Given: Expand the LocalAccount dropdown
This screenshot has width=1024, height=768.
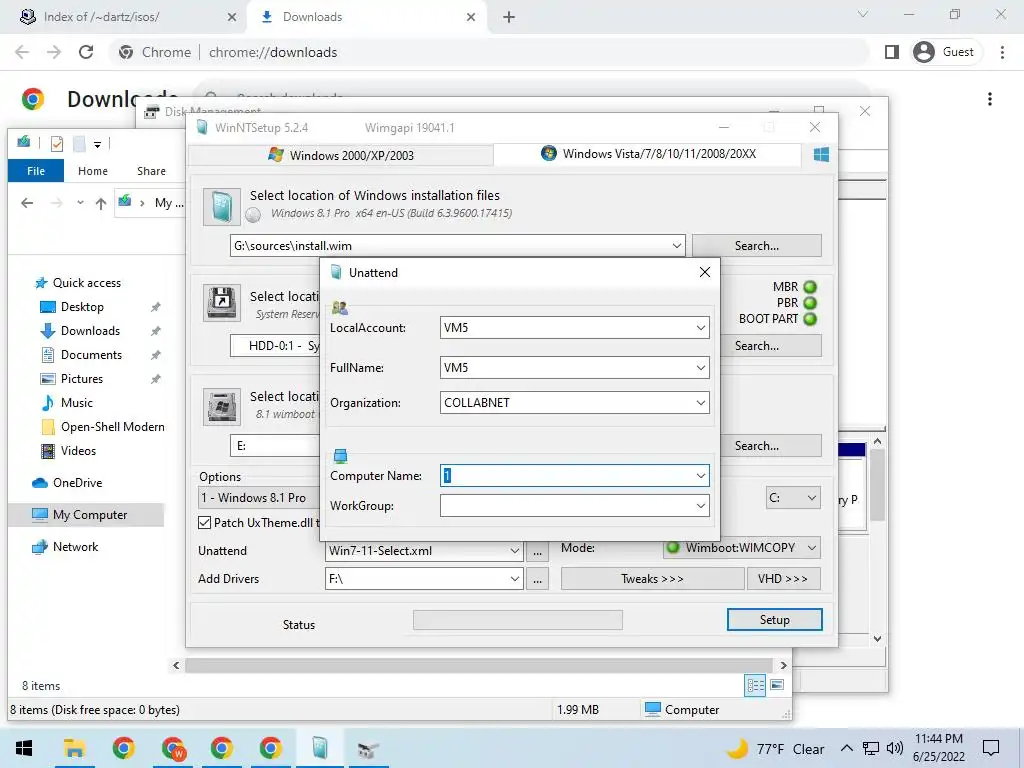Looking at the screenshot, I should [x=701, y=328].
